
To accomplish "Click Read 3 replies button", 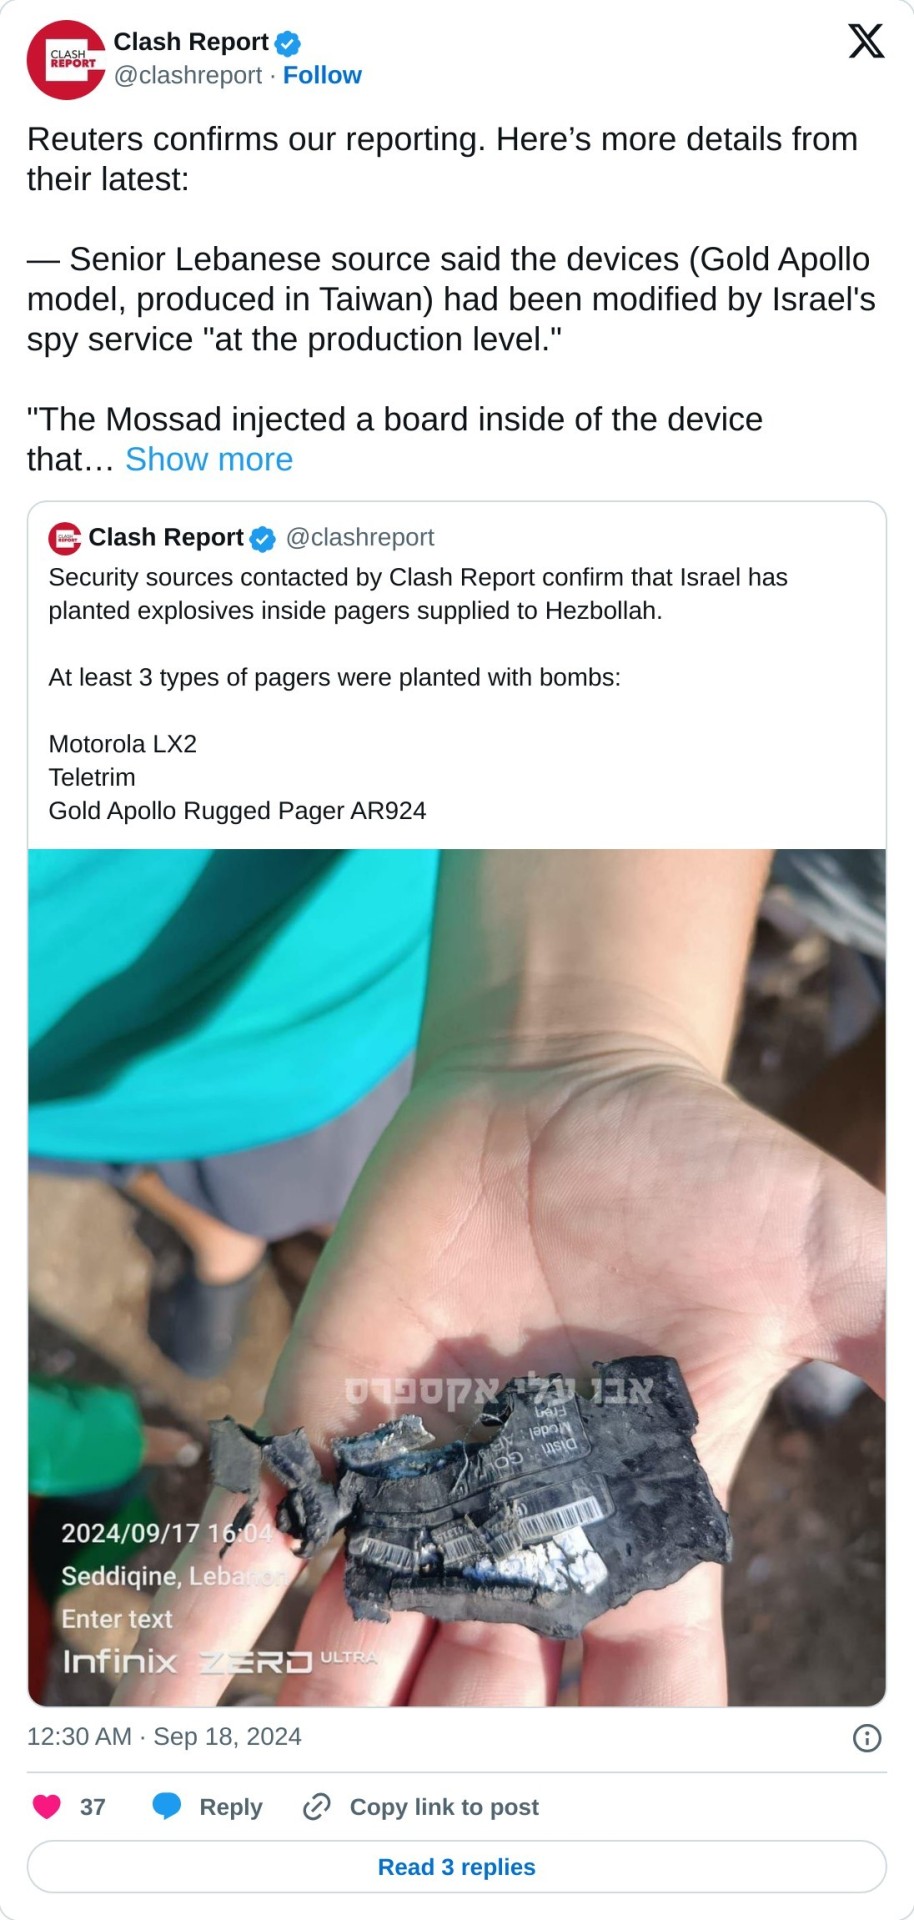I will (457, 1866).
